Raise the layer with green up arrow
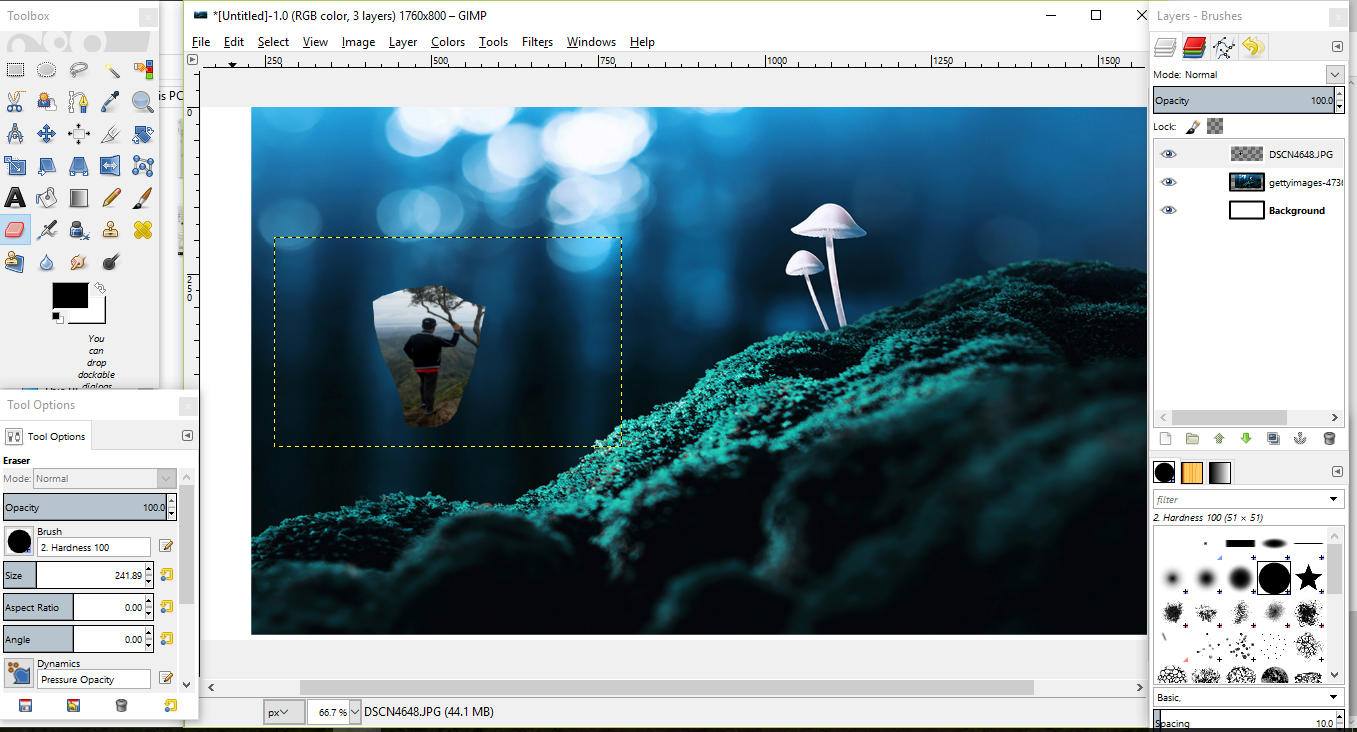The image size is (1357, 732). [1219, 438]
